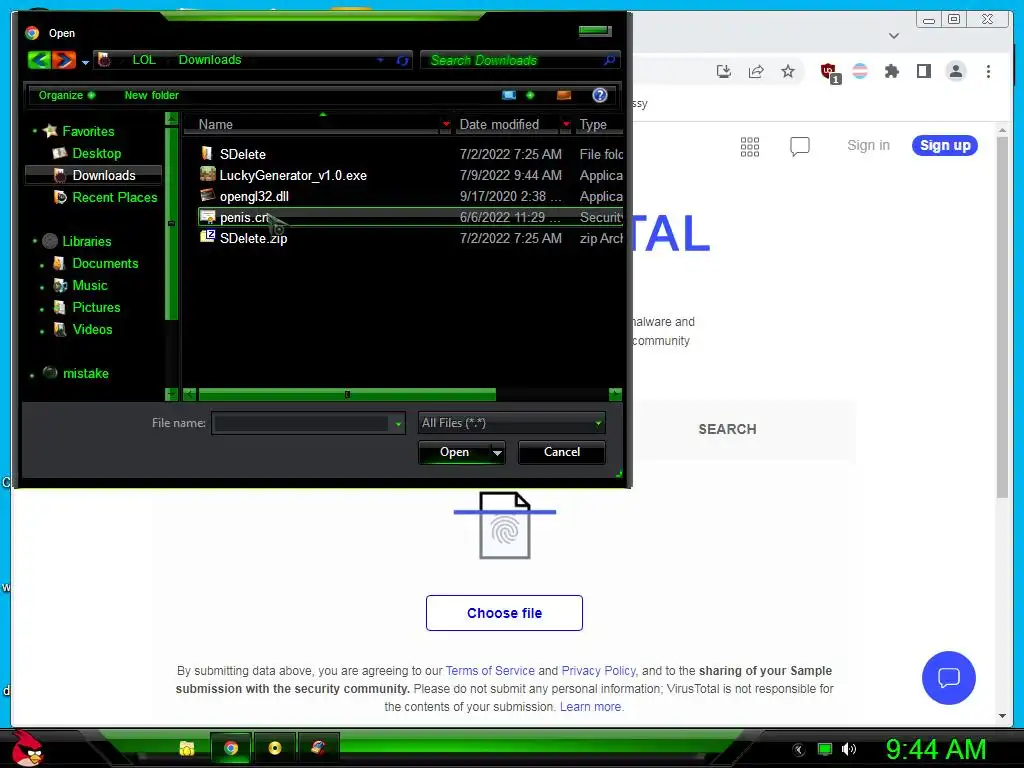Open Terms of Service link
The width and height of the screenshot is (1024, 768).
[x=490, y=671]
